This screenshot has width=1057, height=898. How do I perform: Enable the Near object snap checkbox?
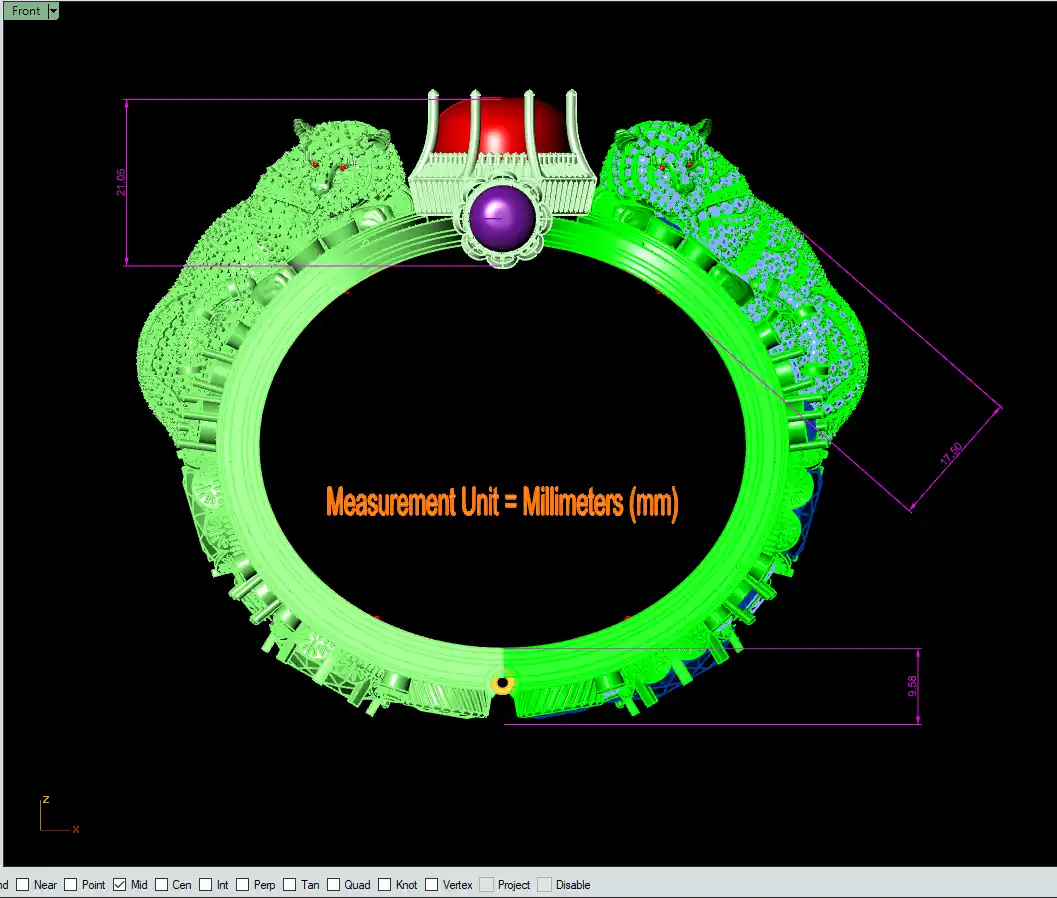(x=24, y=885)
